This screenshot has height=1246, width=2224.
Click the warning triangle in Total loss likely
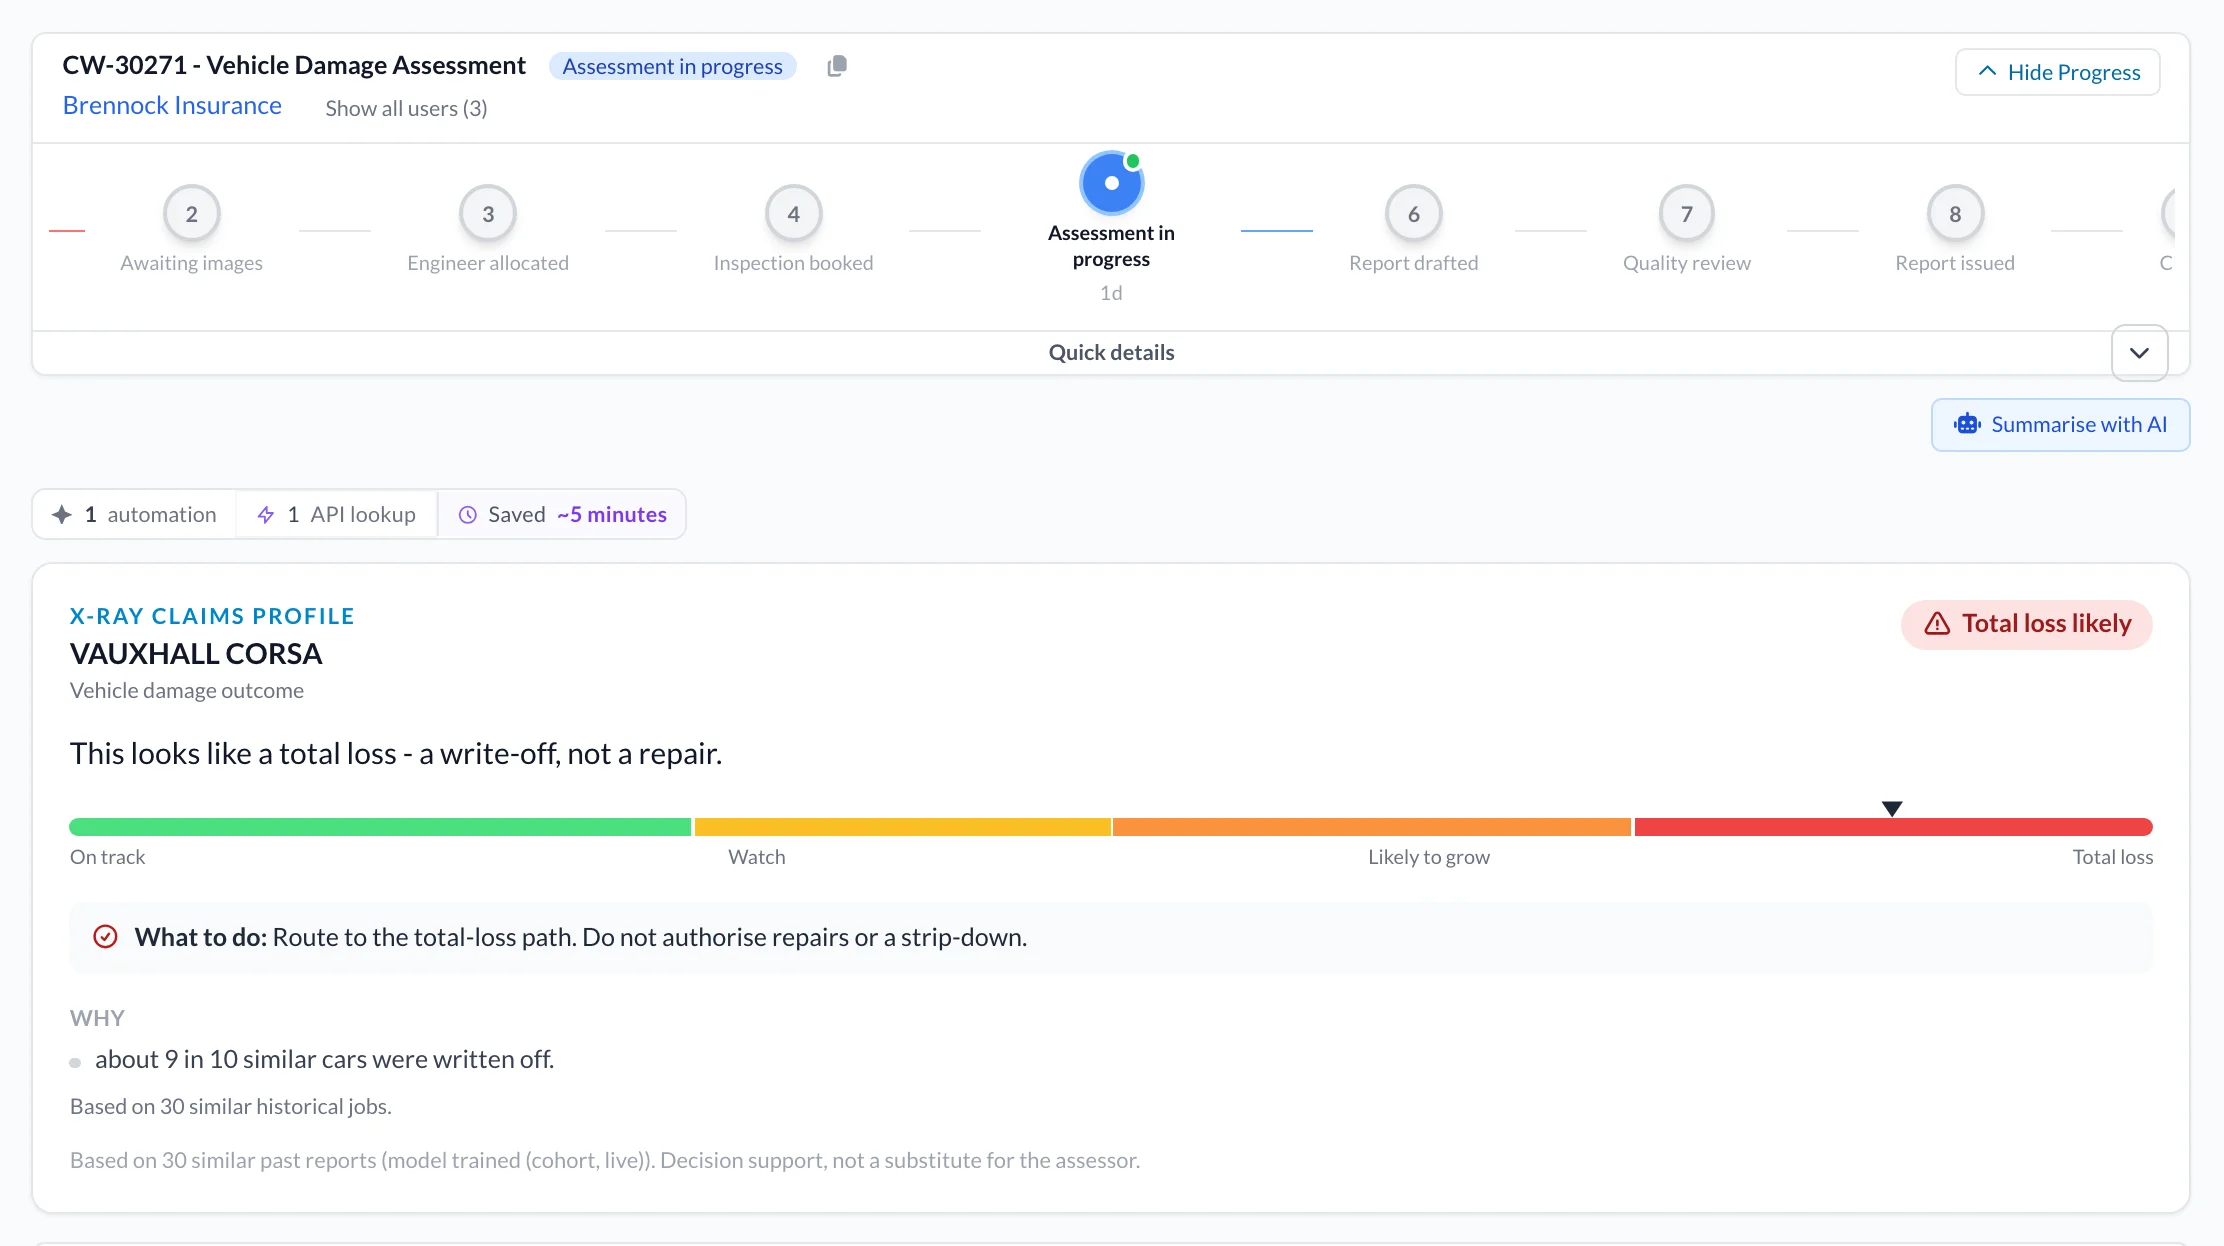(x=1937, y=624)
